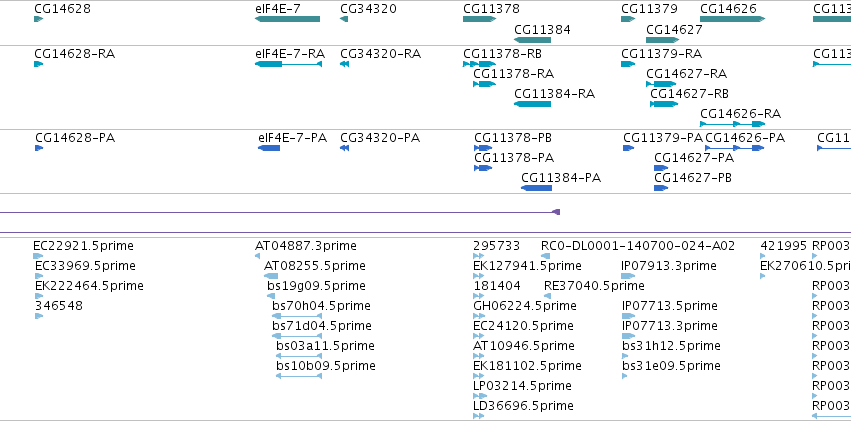The width and height of the screenshot is (851, 421).
Task: Click the purple arrowhead feature end
Action: 556,212
